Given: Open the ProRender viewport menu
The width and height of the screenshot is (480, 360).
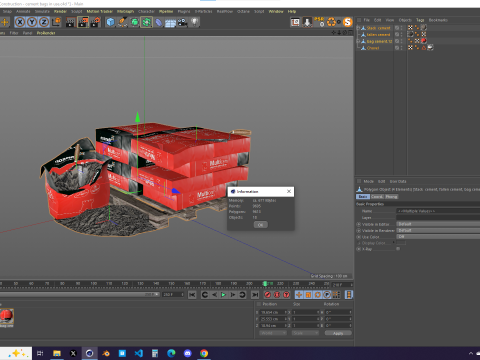Looking at the screenshot, I should tap(46, 33).
